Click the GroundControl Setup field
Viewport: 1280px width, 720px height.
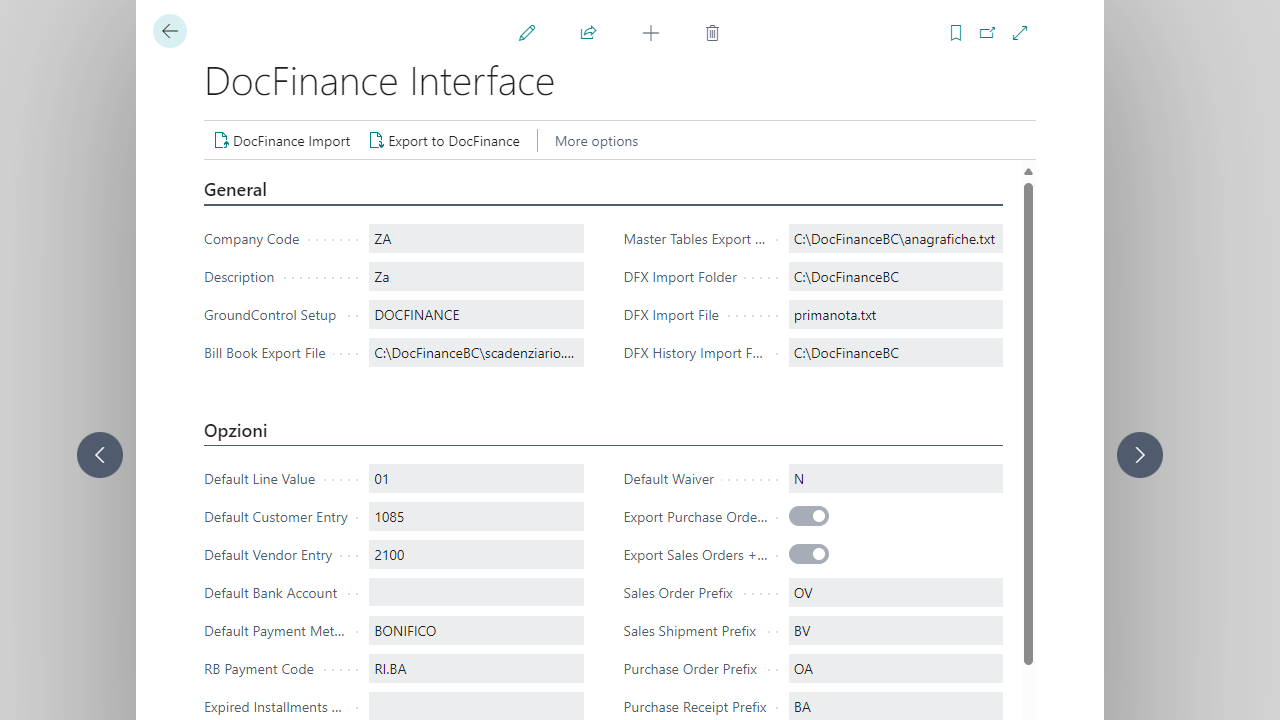coord(476,315)
